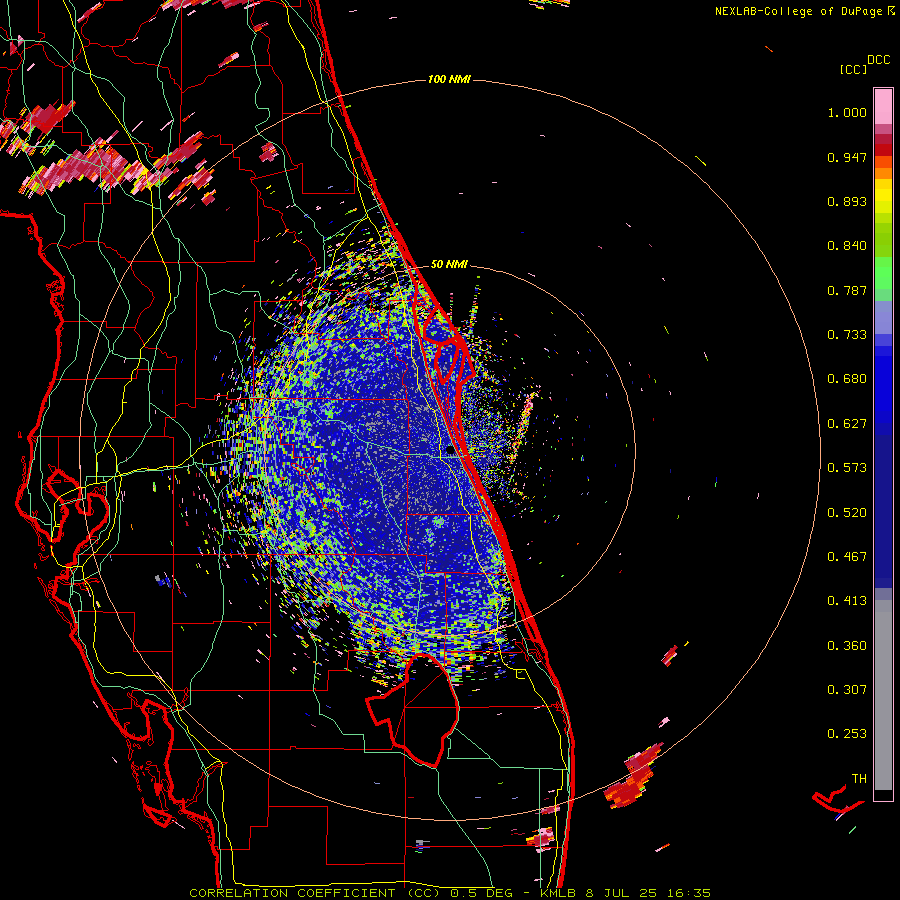Click the 0.893 color scale value
900x900 pixels.
click(847, 201)
